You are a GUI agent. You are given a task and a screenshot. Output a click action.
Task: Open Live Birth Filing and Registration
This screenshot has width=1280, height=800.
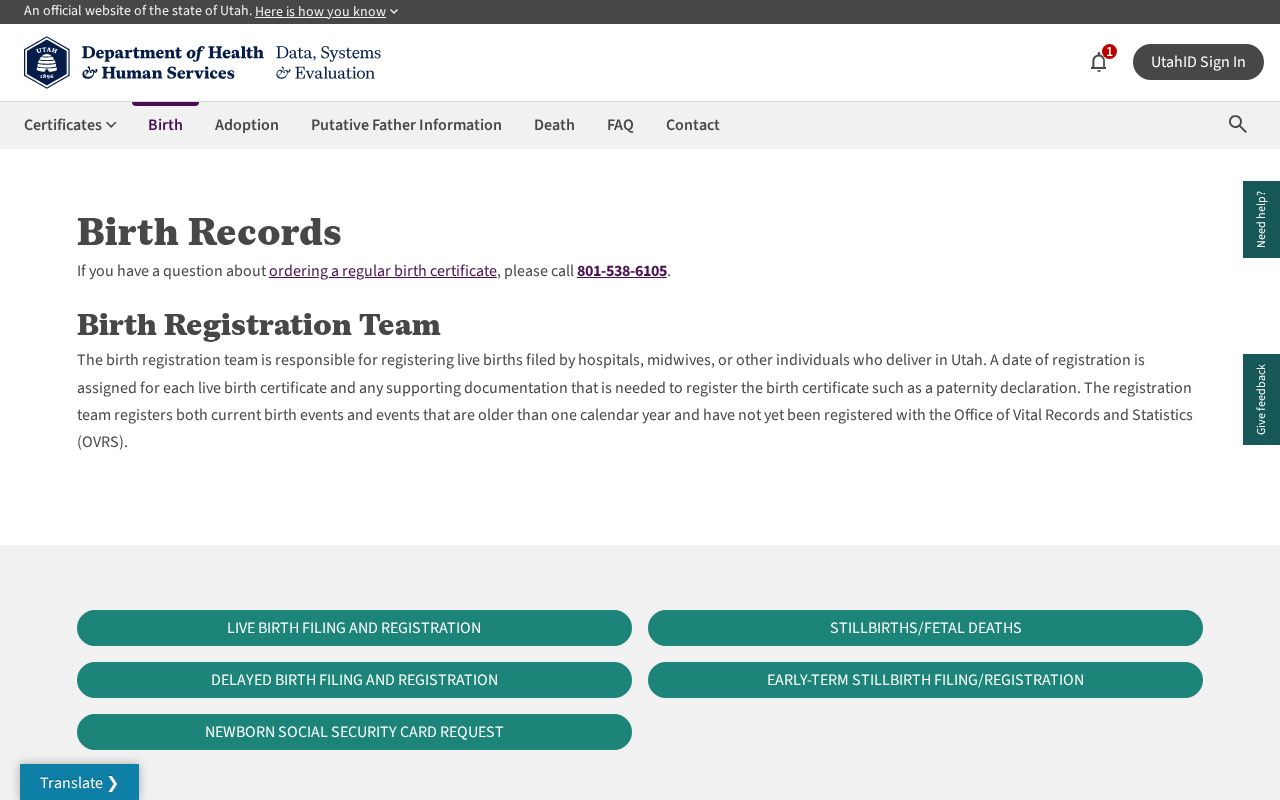point(354,628)
